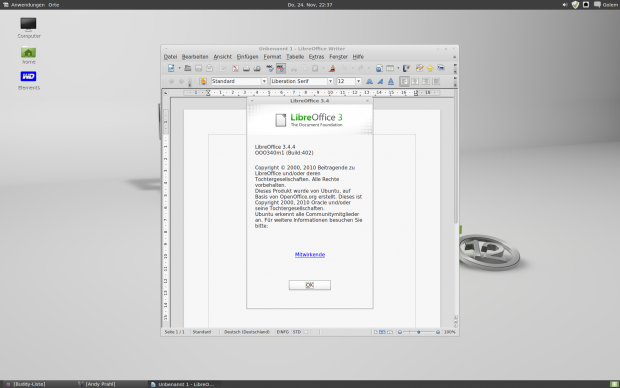
Task: Click the Export as PDF icon
Action: coord(235,68)
